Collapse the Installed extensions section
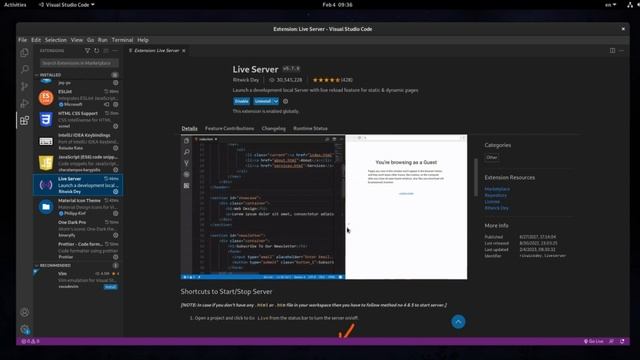 tap(50, 75)
